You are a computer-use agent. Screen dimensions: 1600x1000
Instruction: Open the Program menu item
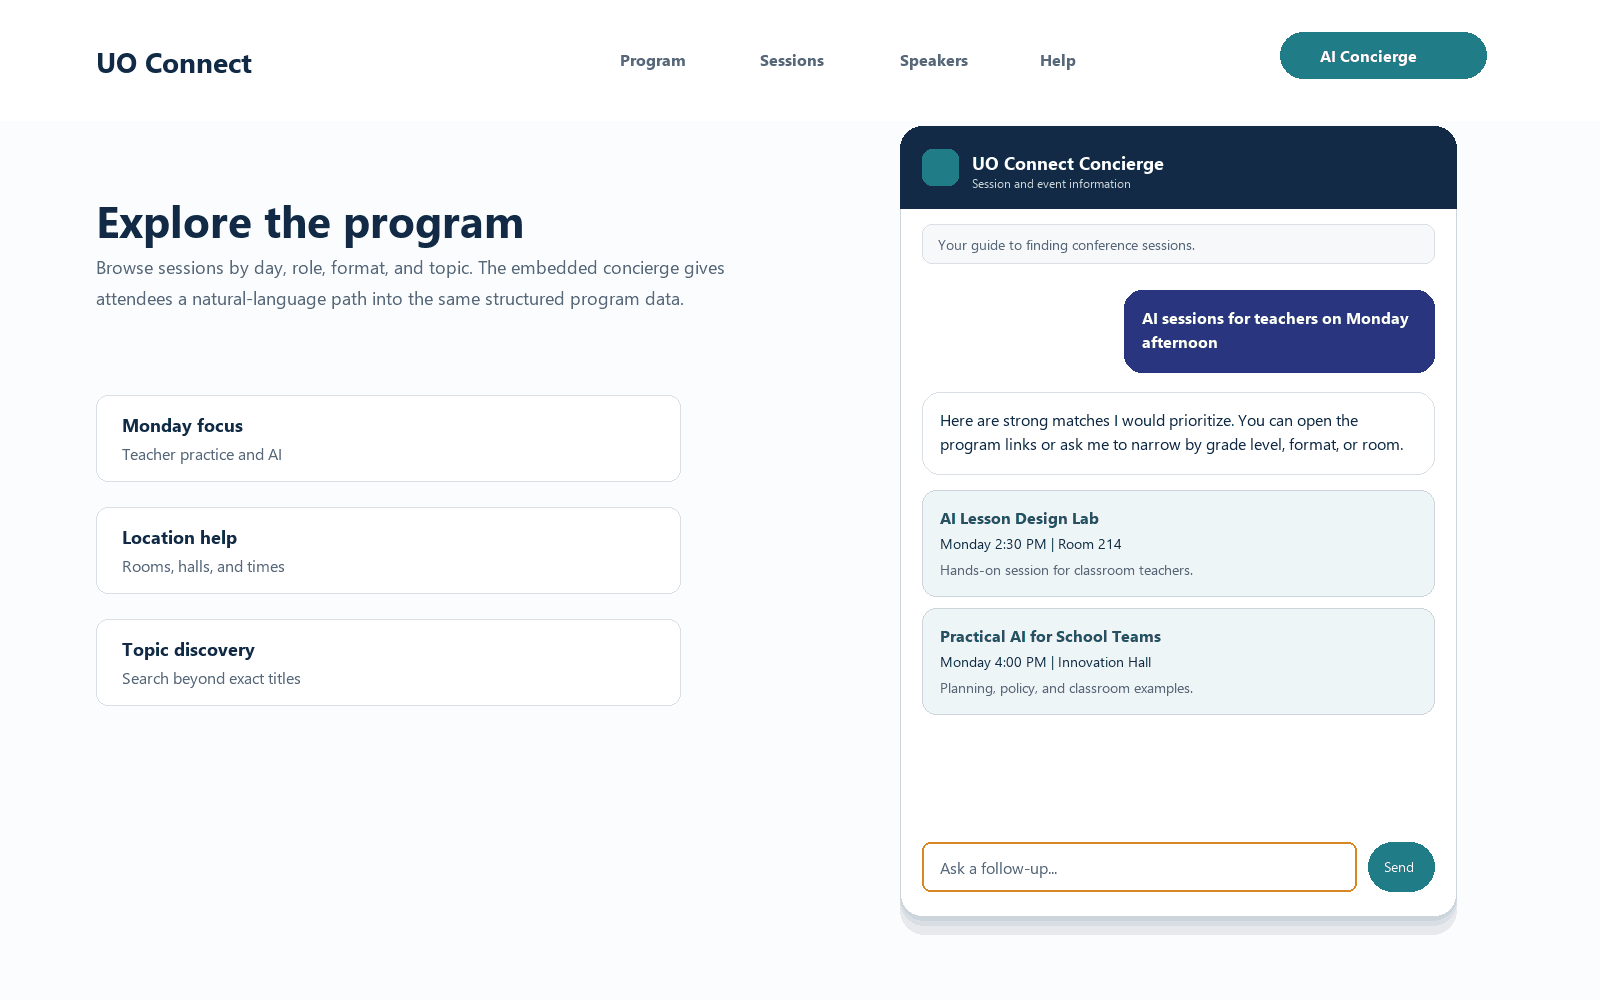pos(653,60)
